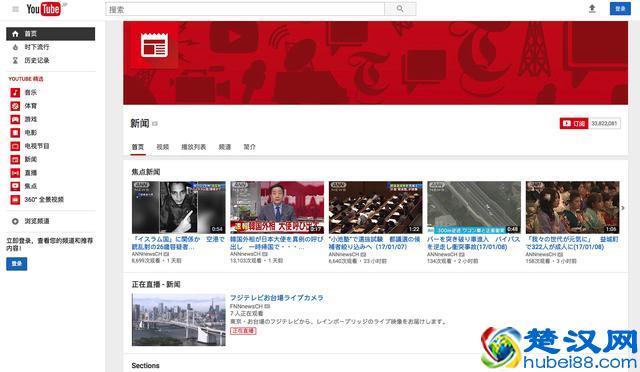Click the subscriber count 33,822,081

(x=604, y=123)
